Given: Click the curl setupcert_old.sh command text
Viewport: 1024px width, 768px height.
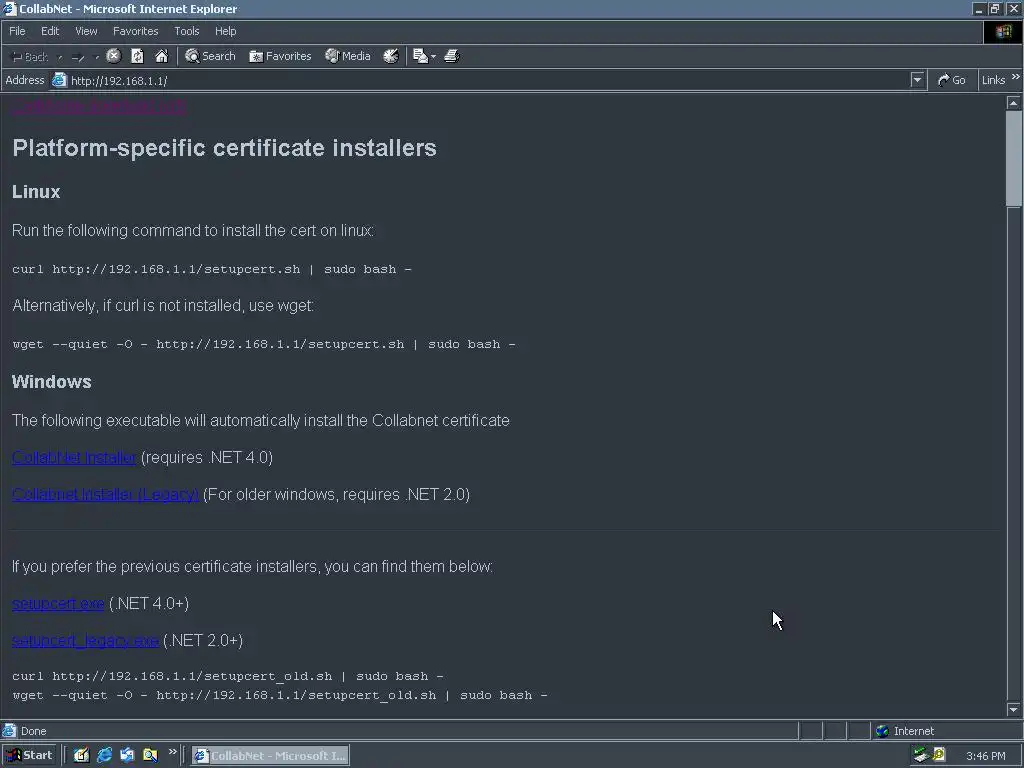Looking at the screenshot, I should pos(228,676).
